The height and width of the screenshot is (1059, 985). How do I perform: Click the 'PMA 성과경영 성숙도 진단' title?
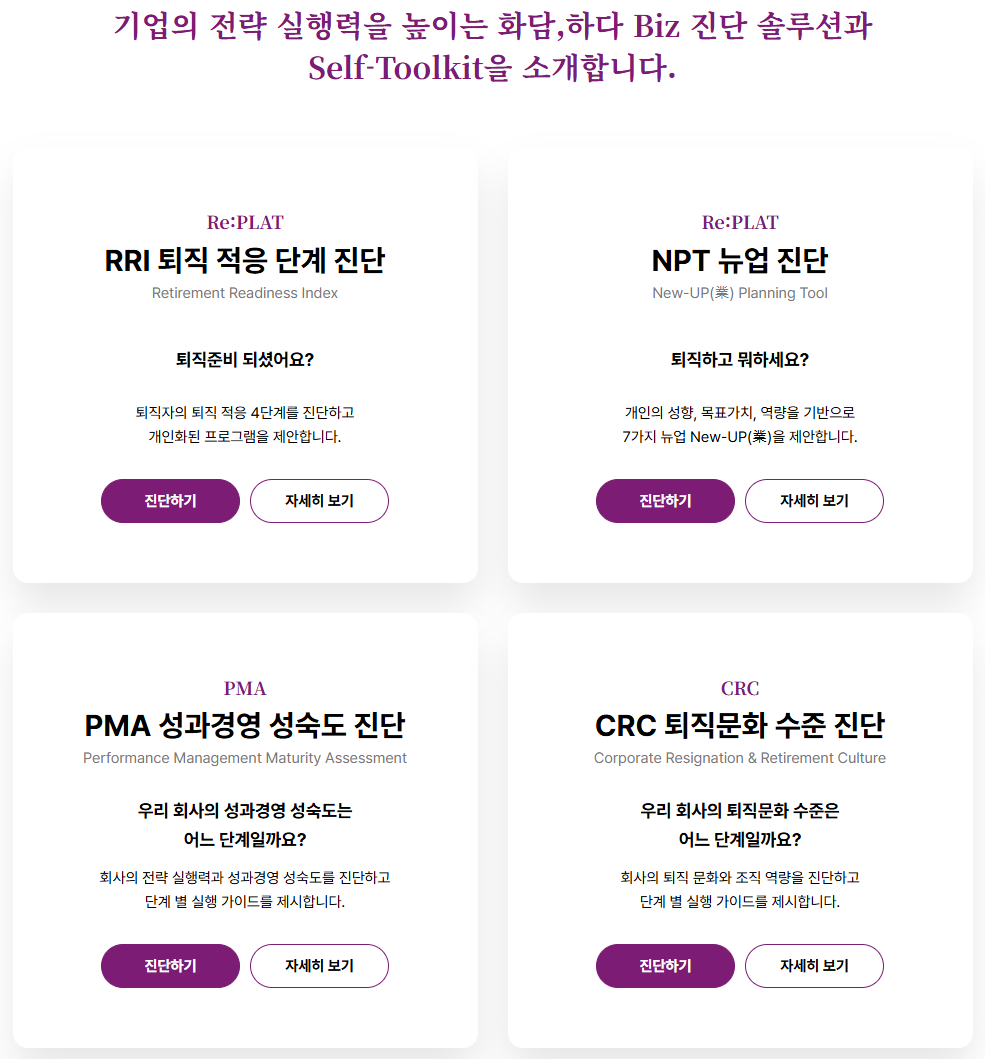[245, 726]
